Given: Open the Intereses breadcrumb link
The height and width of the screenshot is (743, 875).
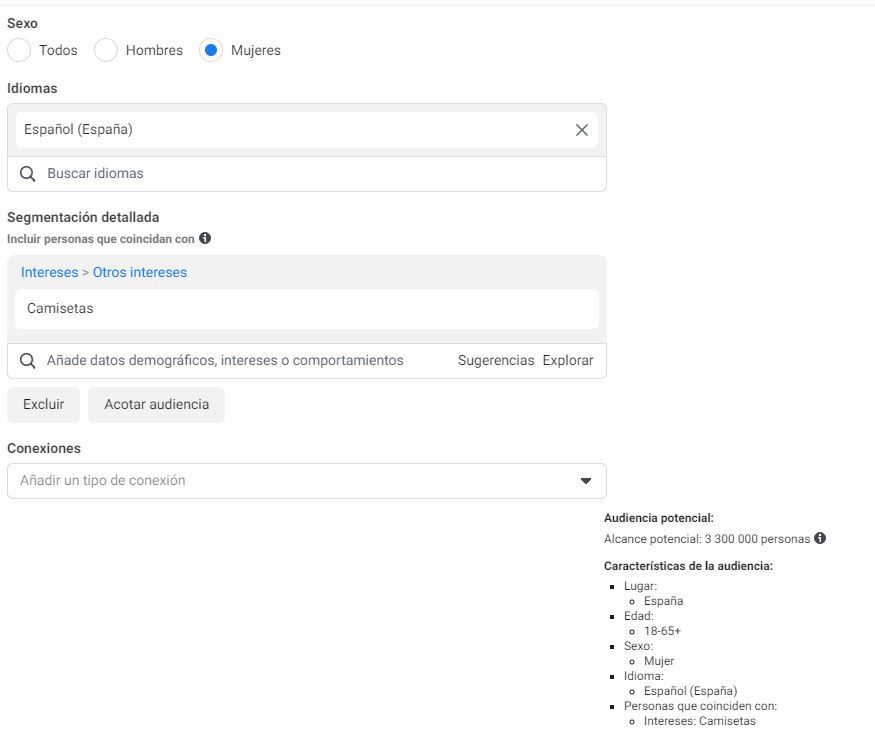Looking at the screenshot, I should pos(49,272).
